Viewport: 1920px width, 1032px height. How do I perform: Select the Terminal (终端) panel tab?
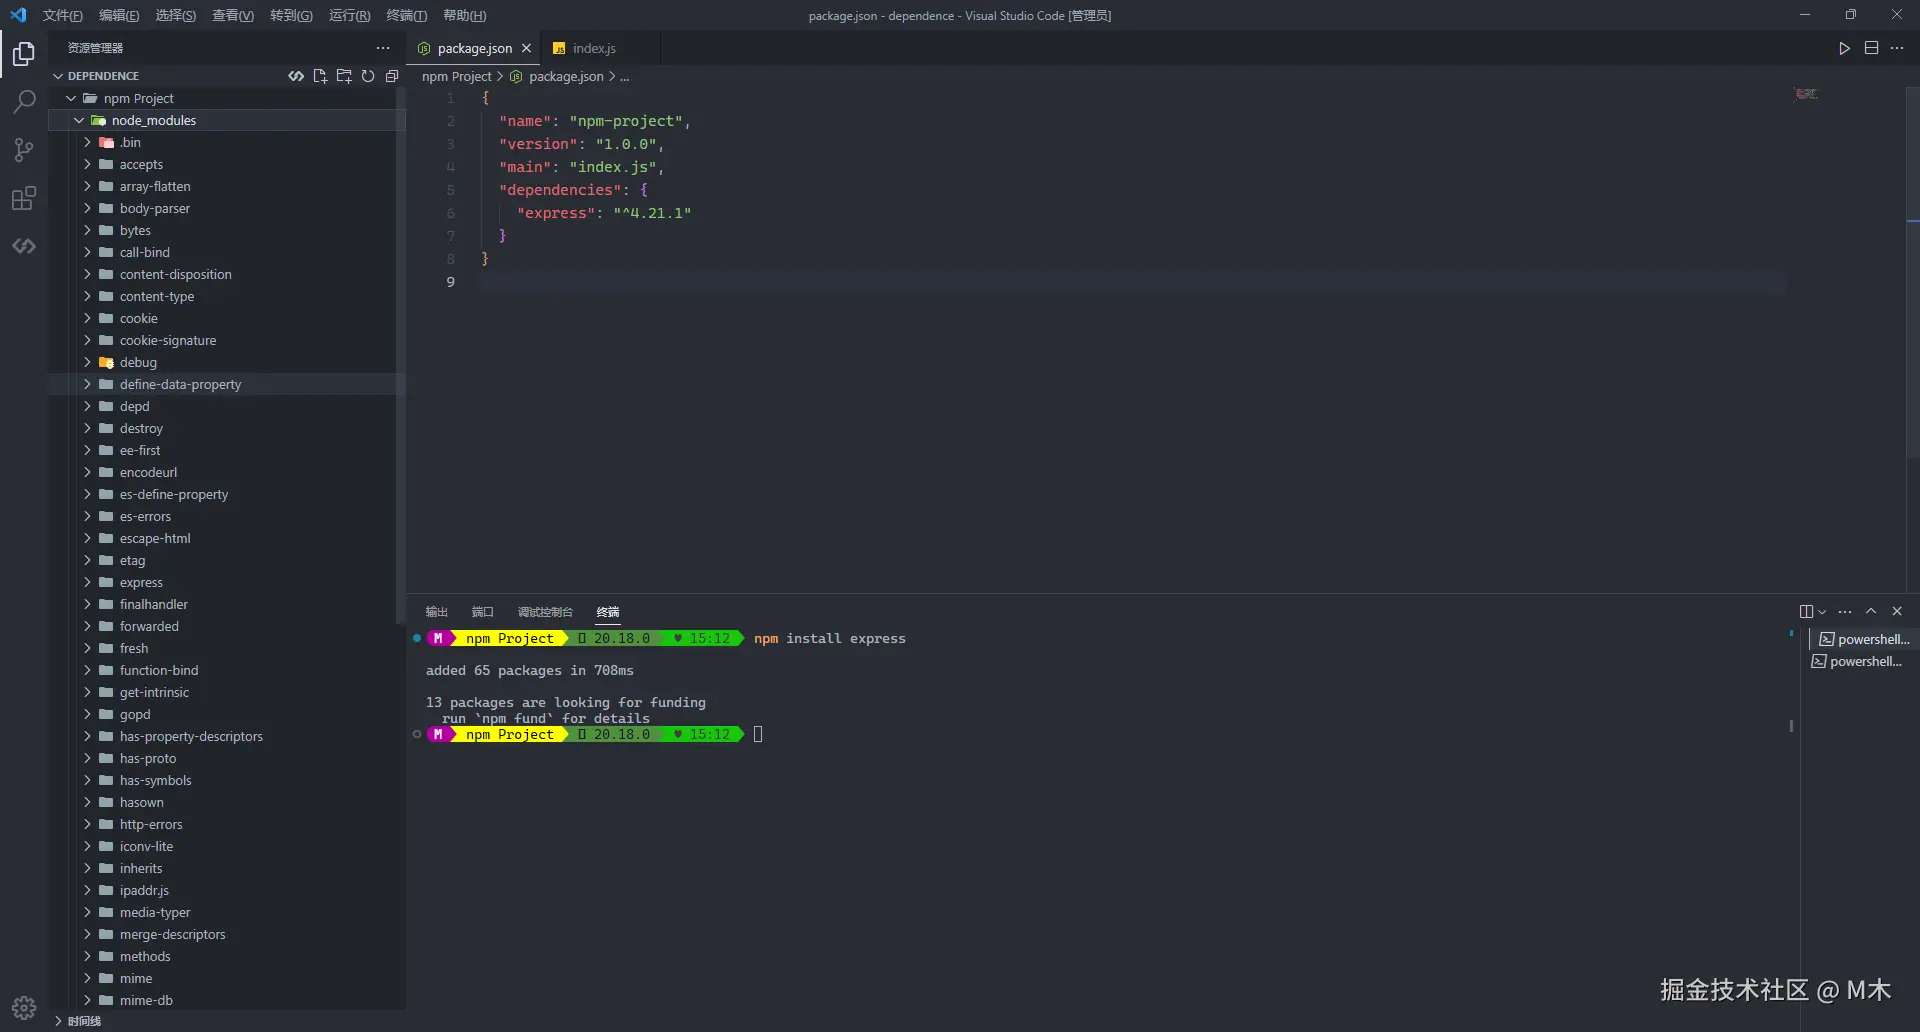tap(608, 612)
